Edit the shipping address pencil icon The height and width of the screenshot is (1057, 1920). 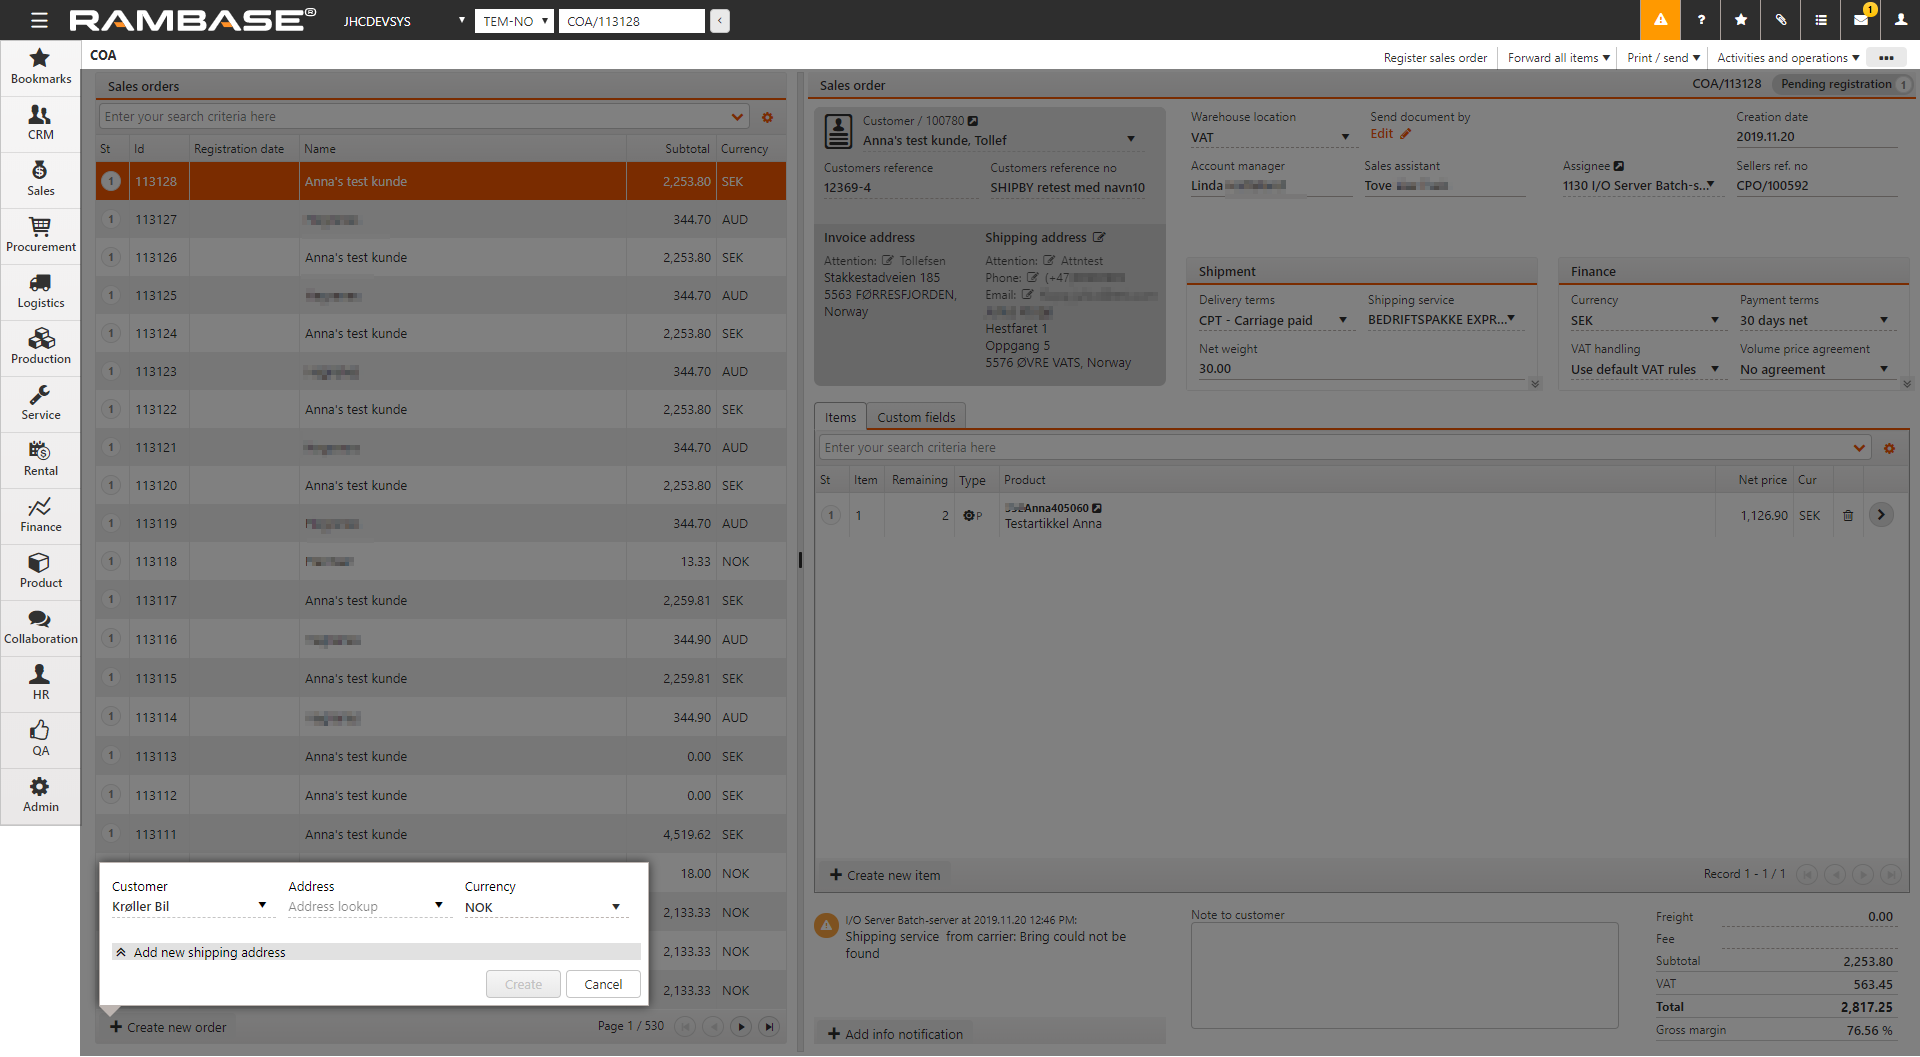1099,238
